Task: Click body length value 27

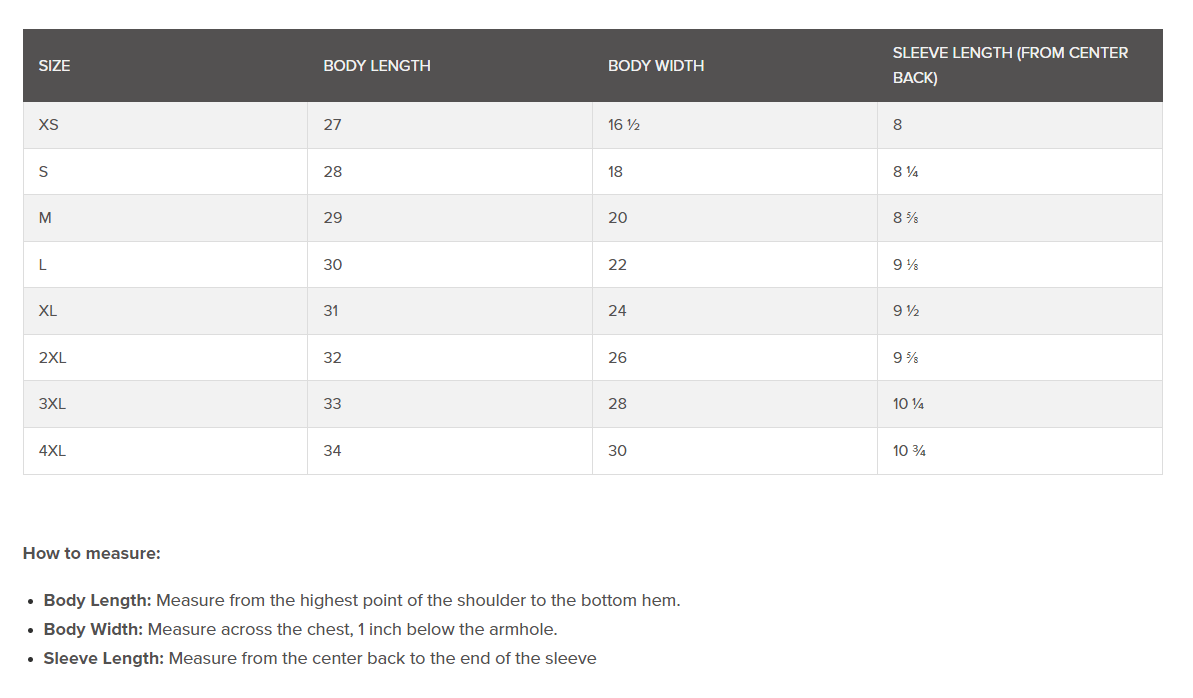Action: pos(333,125)
